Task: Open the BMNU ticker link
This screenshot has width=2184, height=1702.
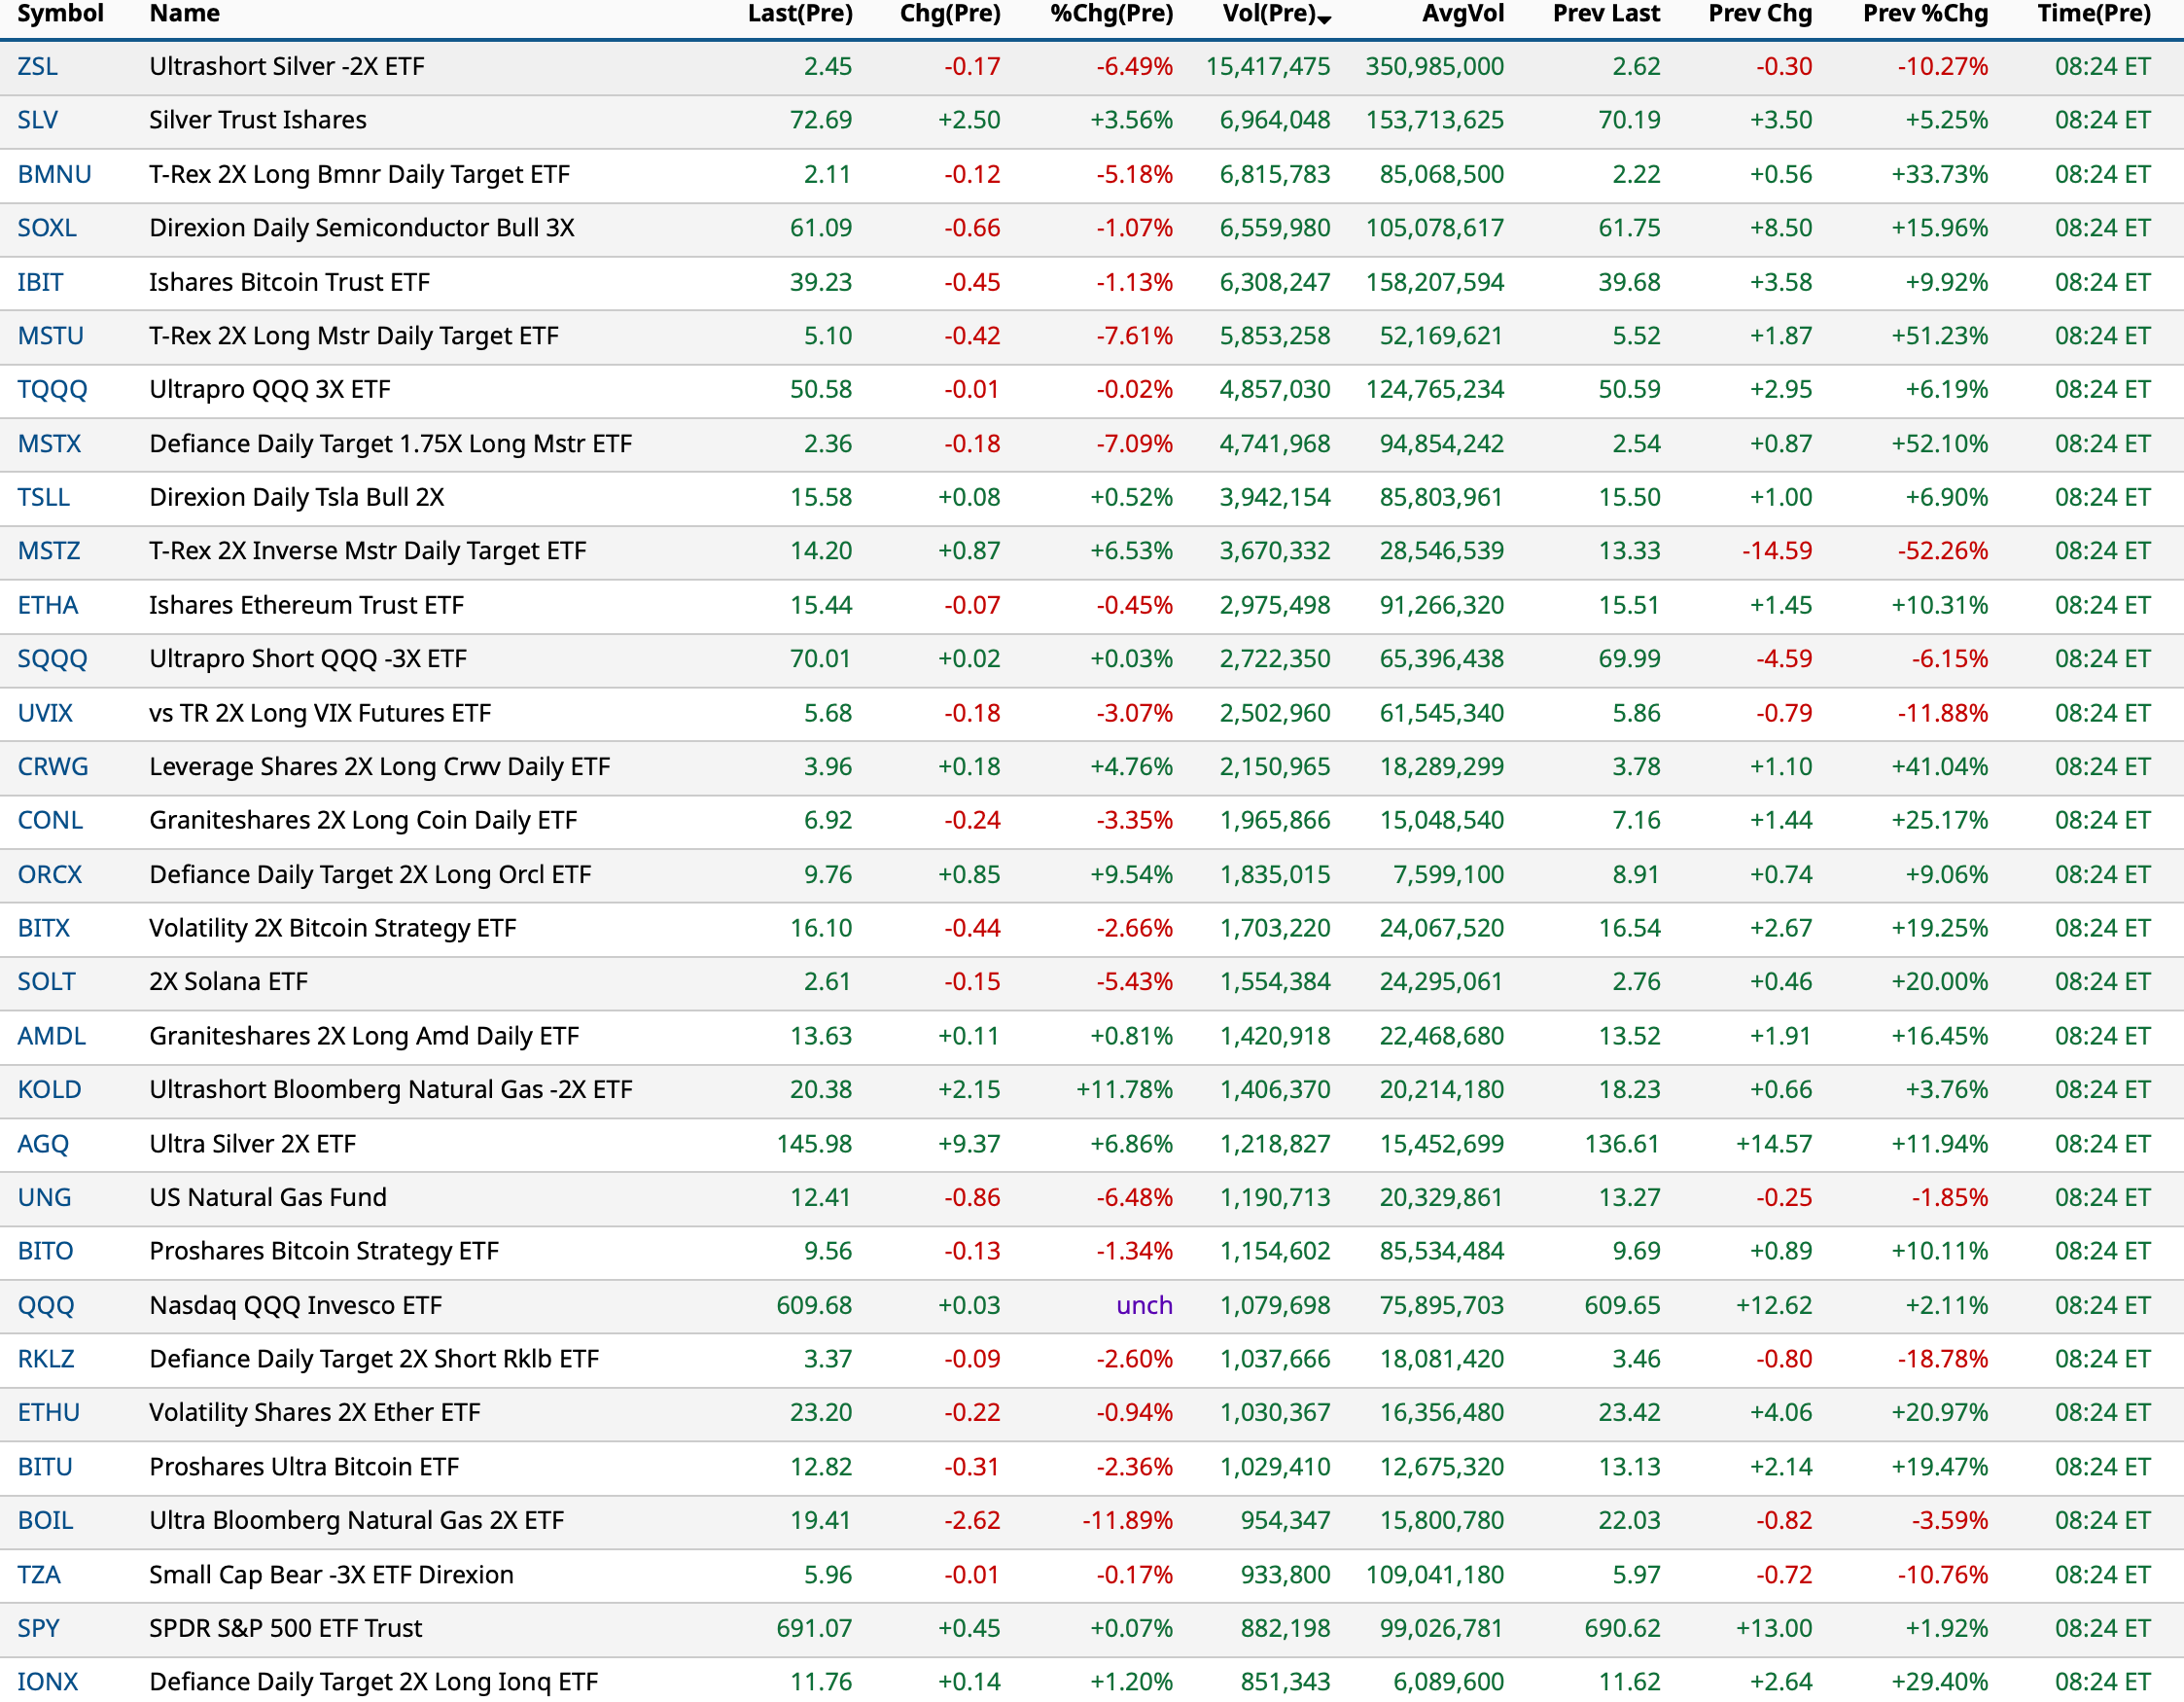Action: 54,174
